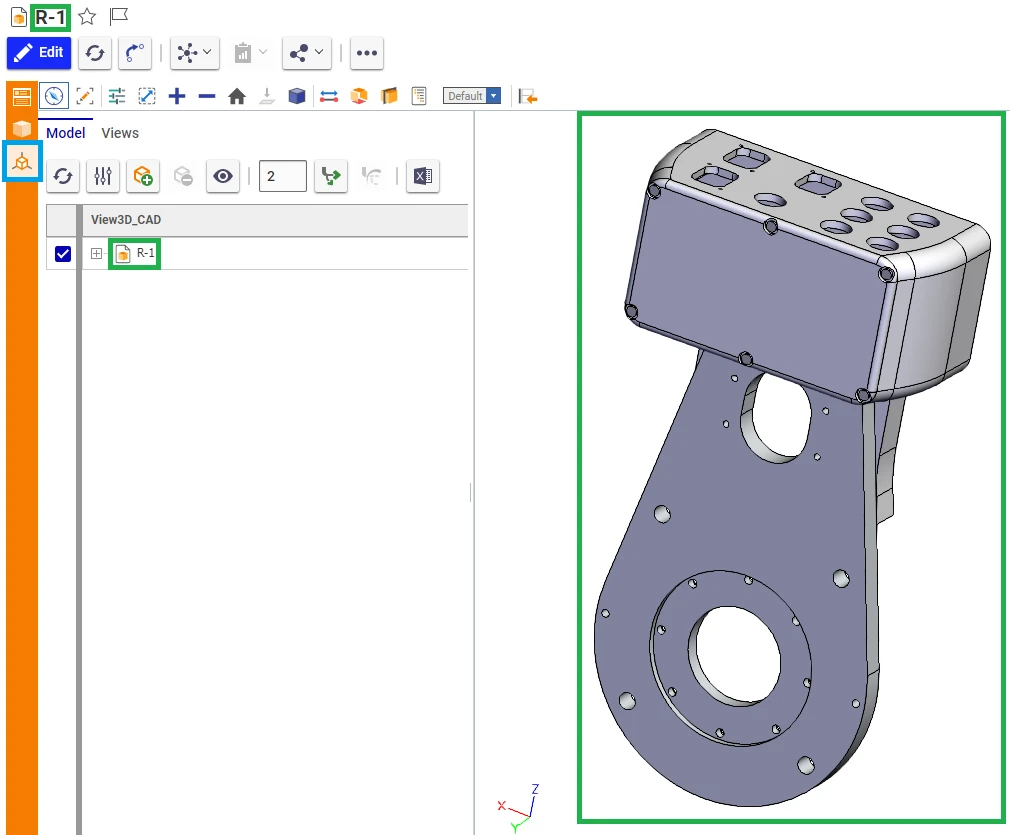Select the compass navigation tool
Viewport: 1010px width, 835px height.
click(x=54, y=96)
